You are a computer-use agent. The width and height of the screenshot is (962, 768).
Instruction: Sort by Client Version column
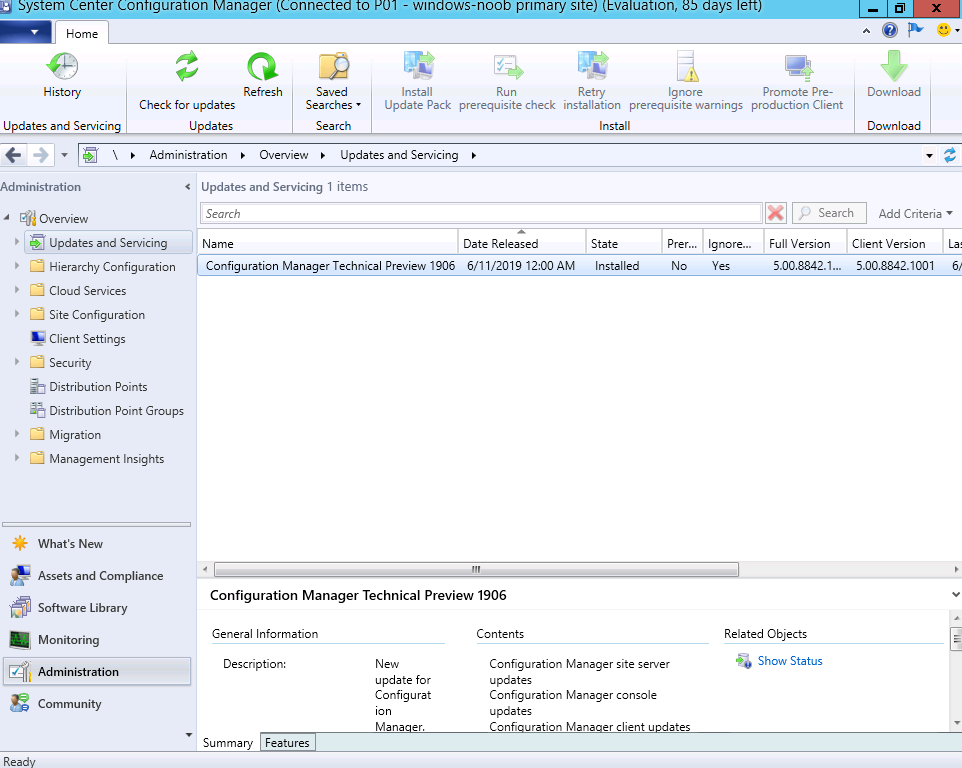(x=895, y=244)
